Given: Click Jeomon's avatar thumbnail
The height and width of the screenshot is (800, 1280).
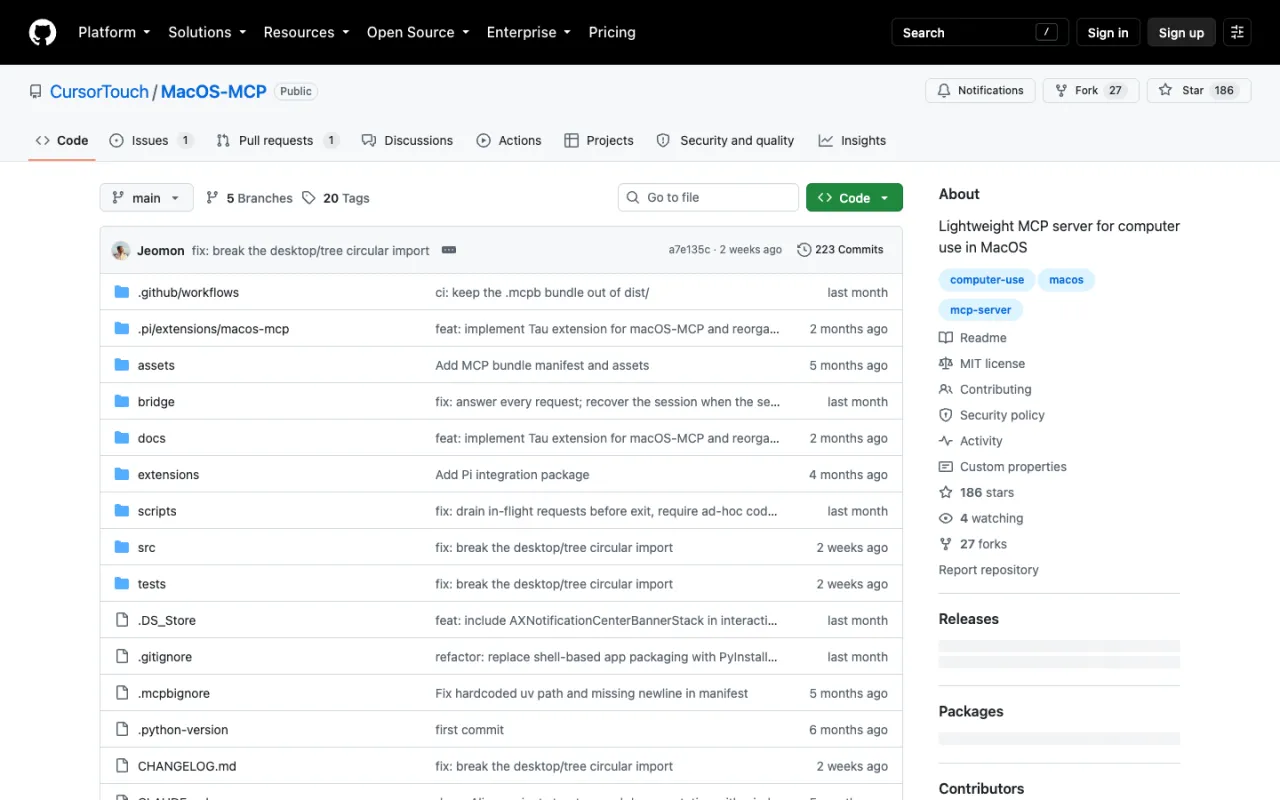Looking at the screenshot, I should 121,250.
